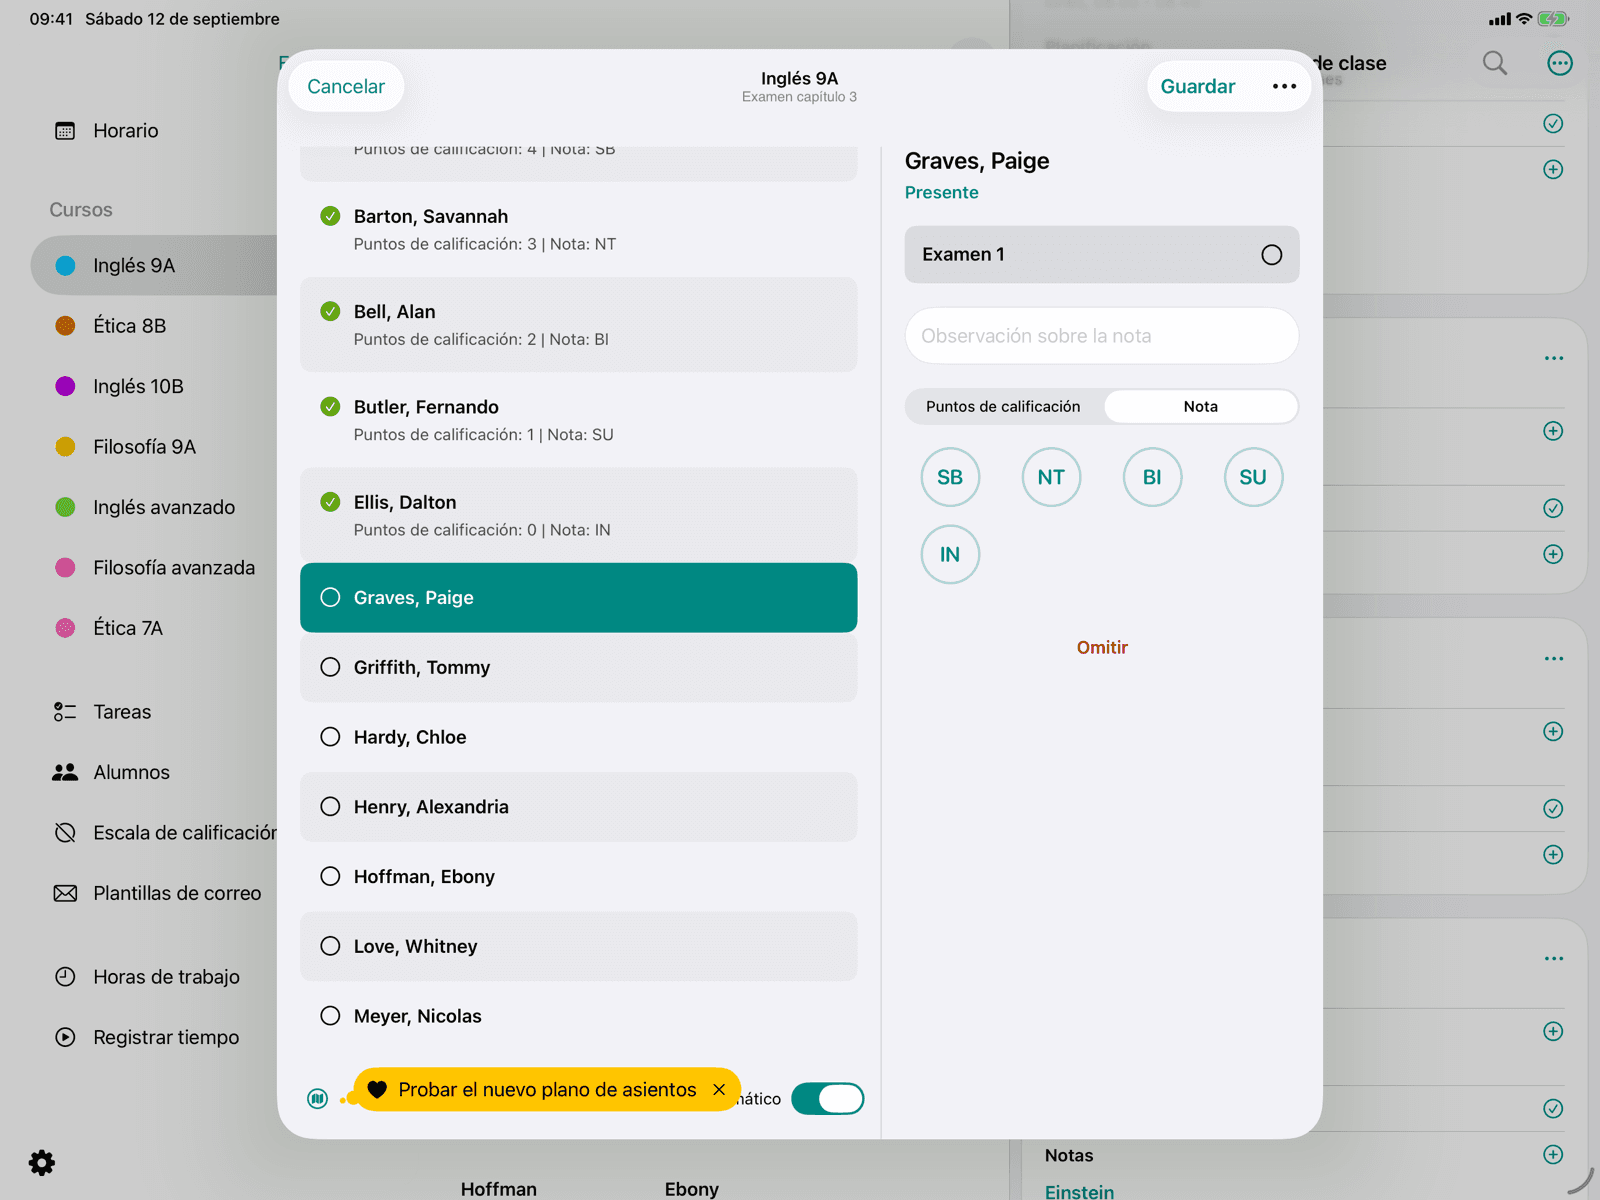Select Bell, Alan in student list
The height and width of the screenshot is (1200, 1600).
[578, 325]
